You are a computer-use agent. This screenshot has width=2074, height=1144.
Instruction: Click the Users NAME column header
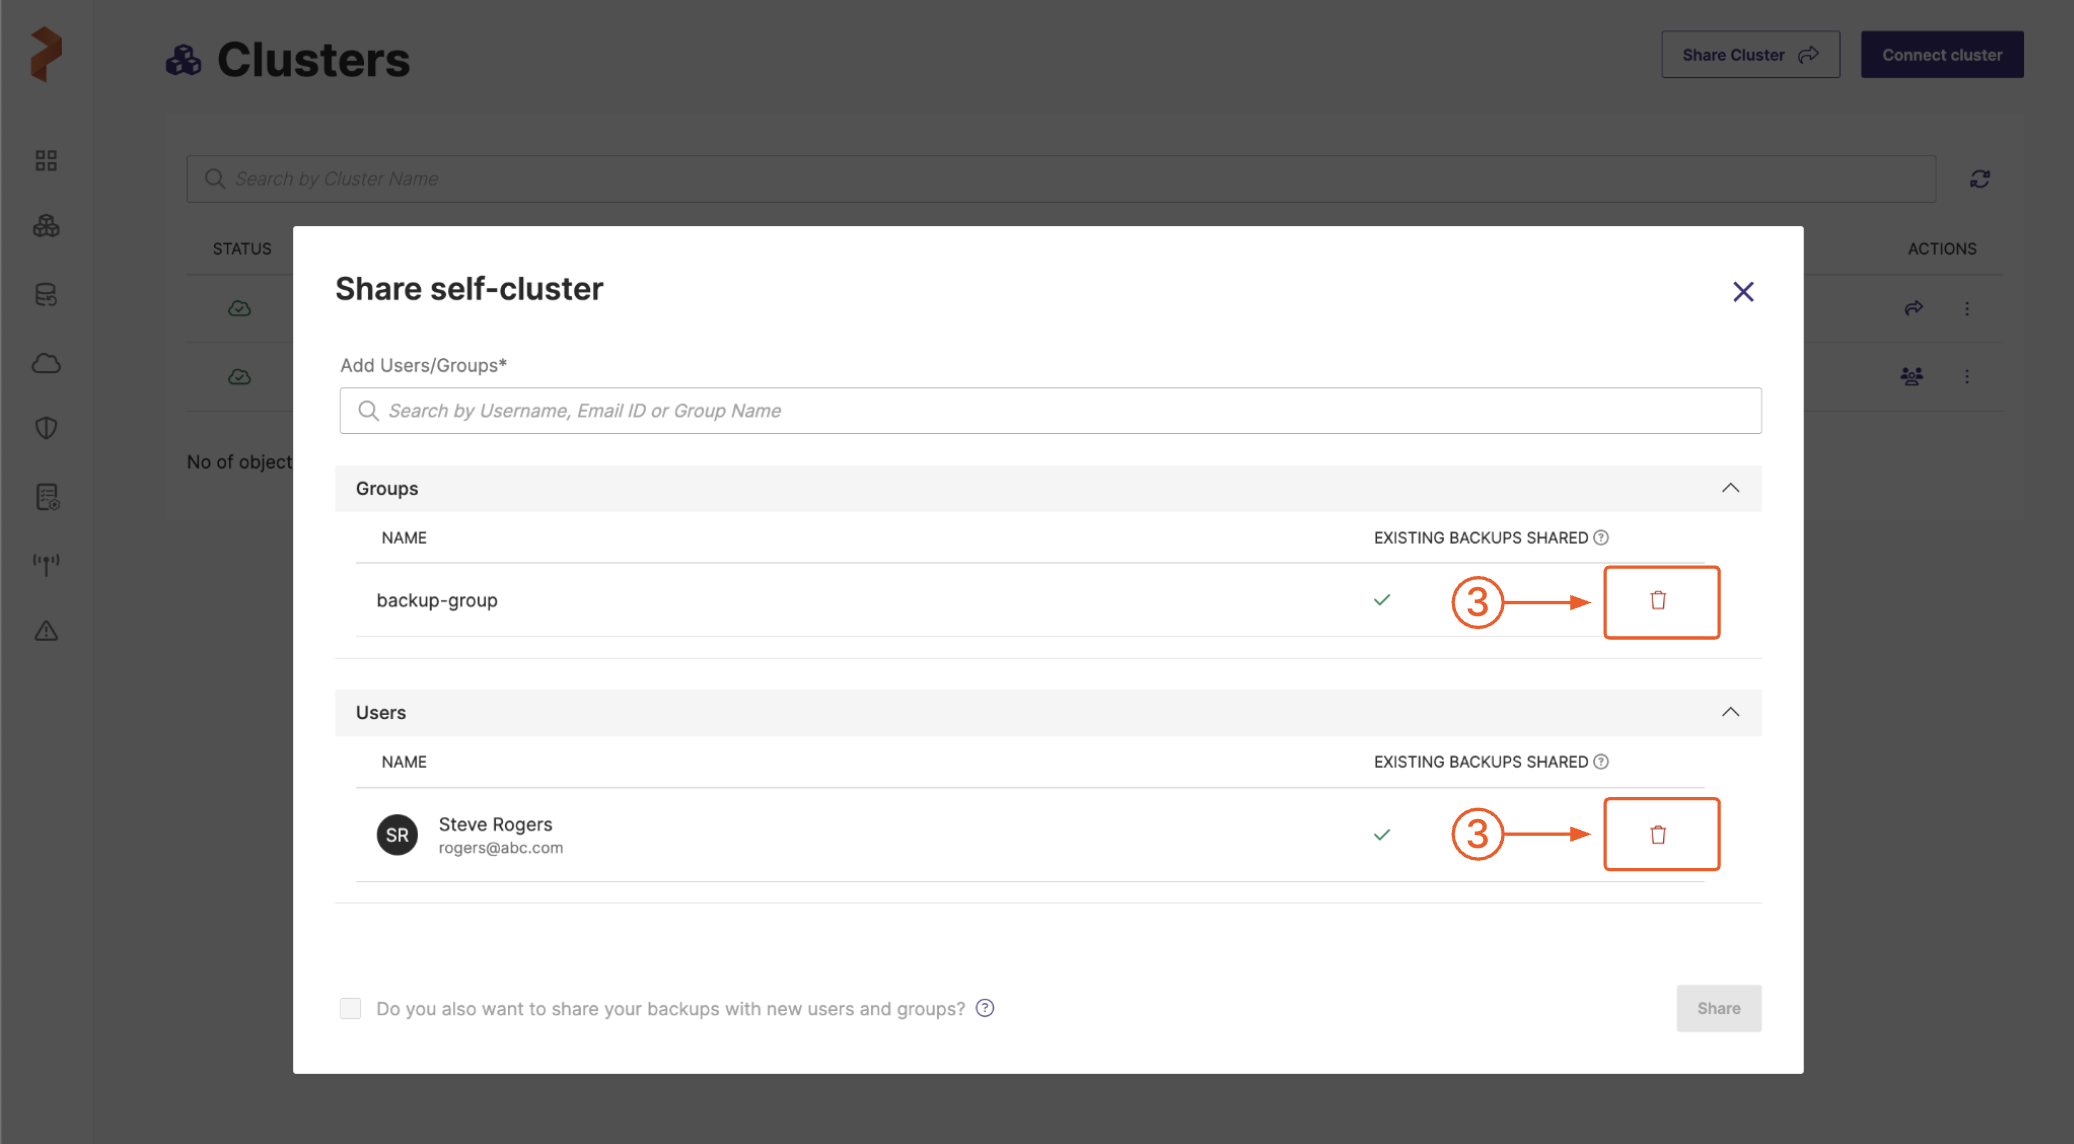[x=404, y=762]
